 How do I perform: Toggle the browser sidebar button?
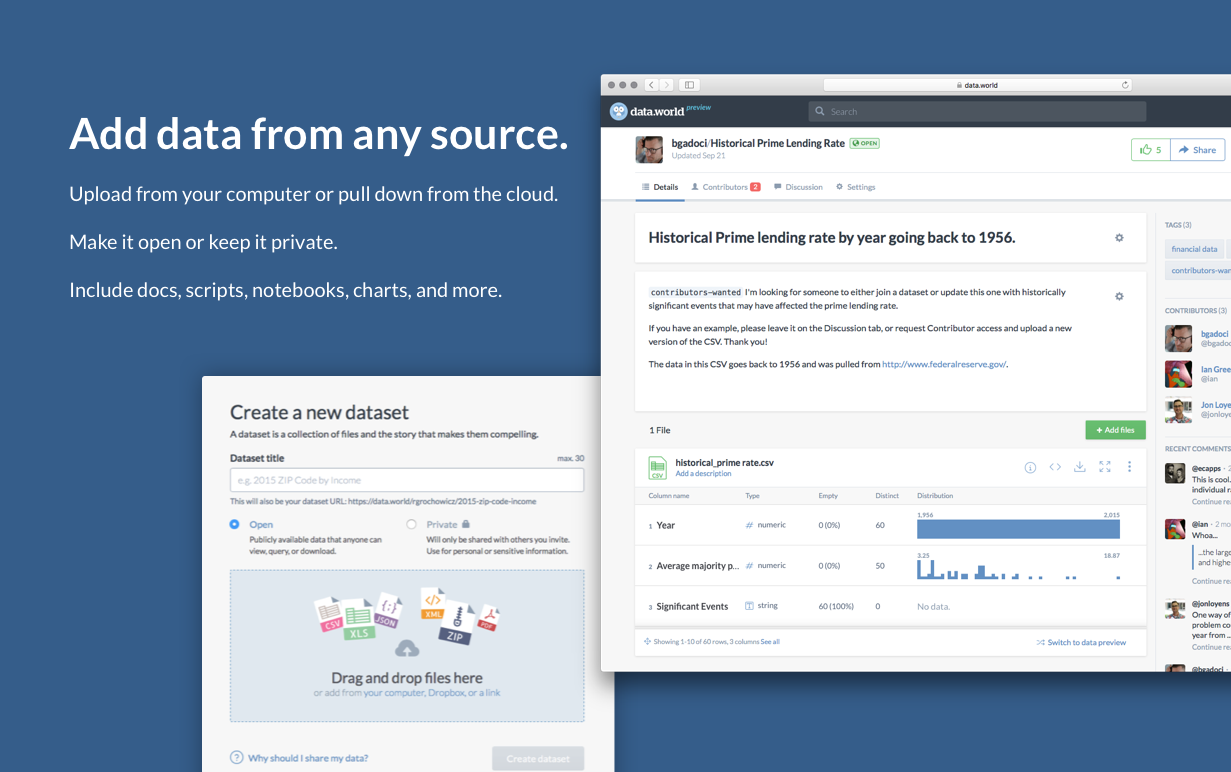tap(690, 85)
